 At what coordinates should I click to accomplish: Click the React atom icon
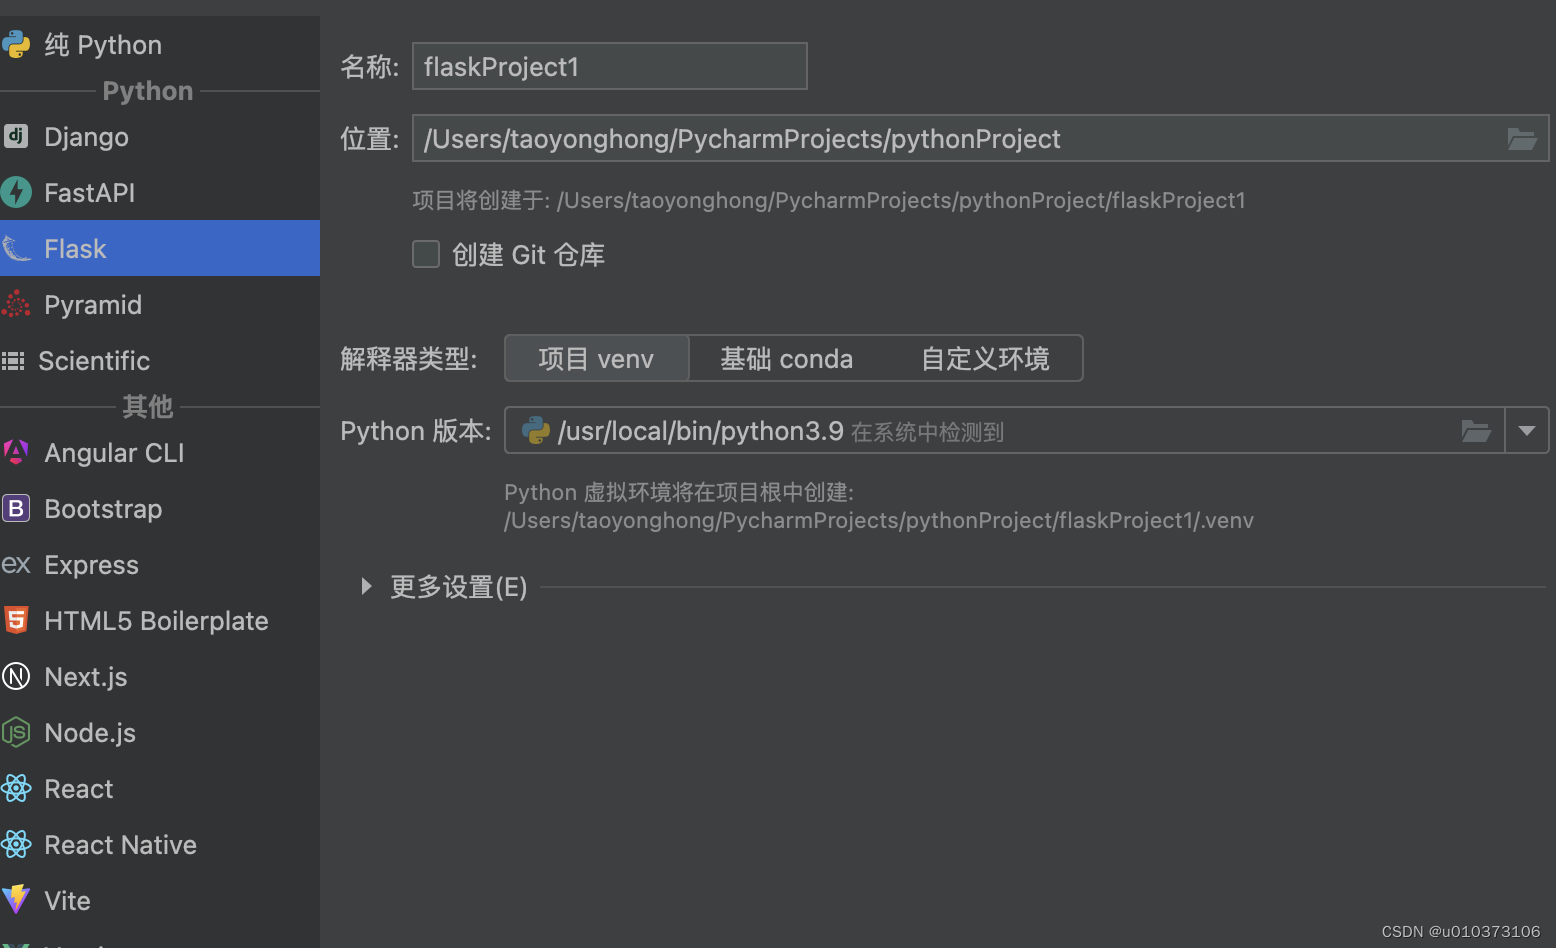point(16,788)
